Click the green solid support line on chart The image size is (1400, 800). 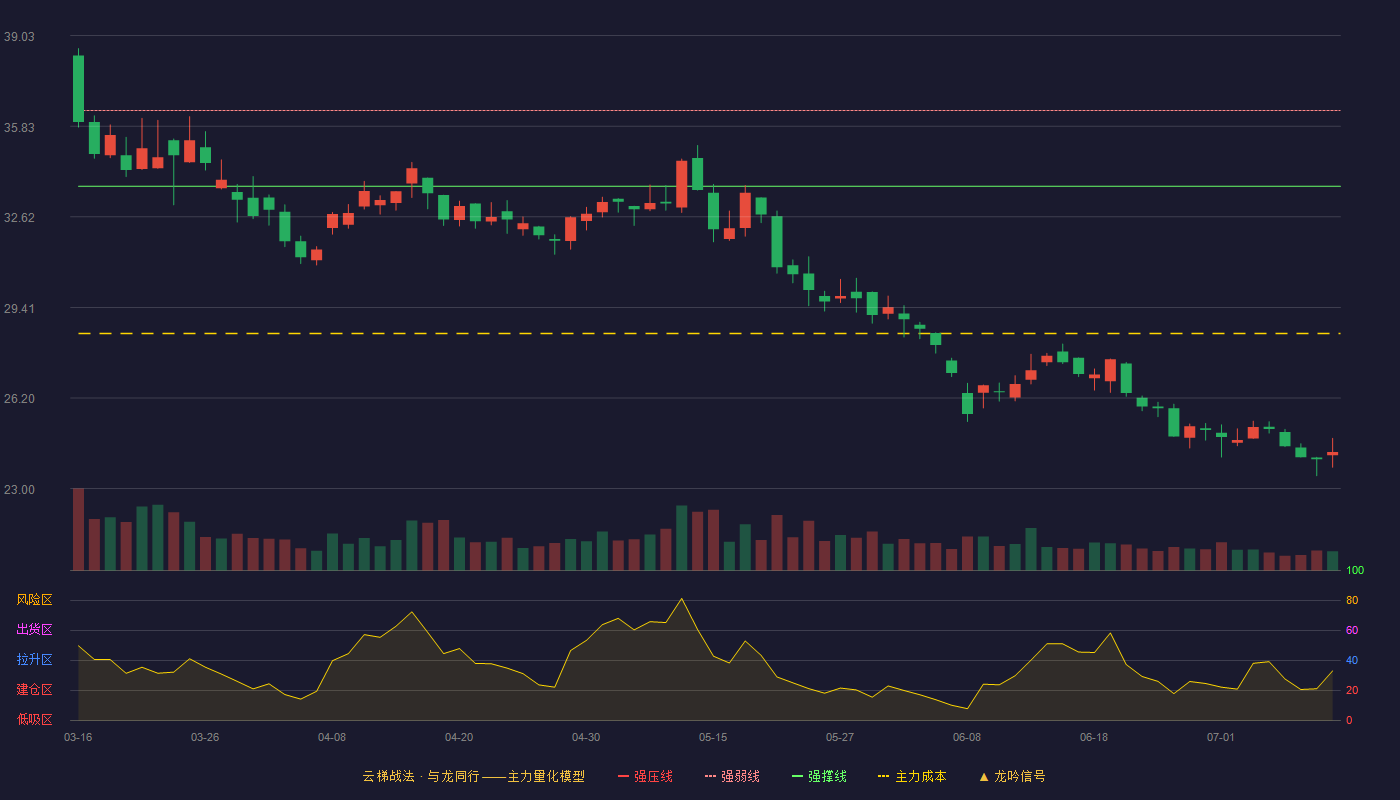click(709, 186)
